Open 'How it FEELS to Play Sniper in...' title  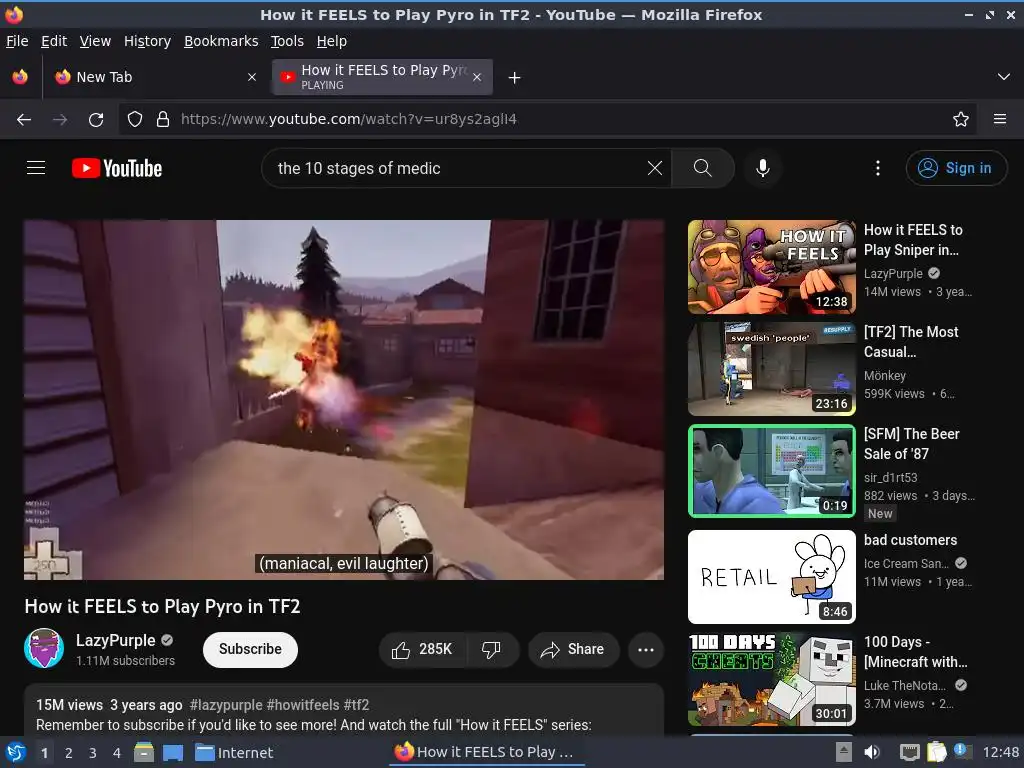(x=913, y=240)
